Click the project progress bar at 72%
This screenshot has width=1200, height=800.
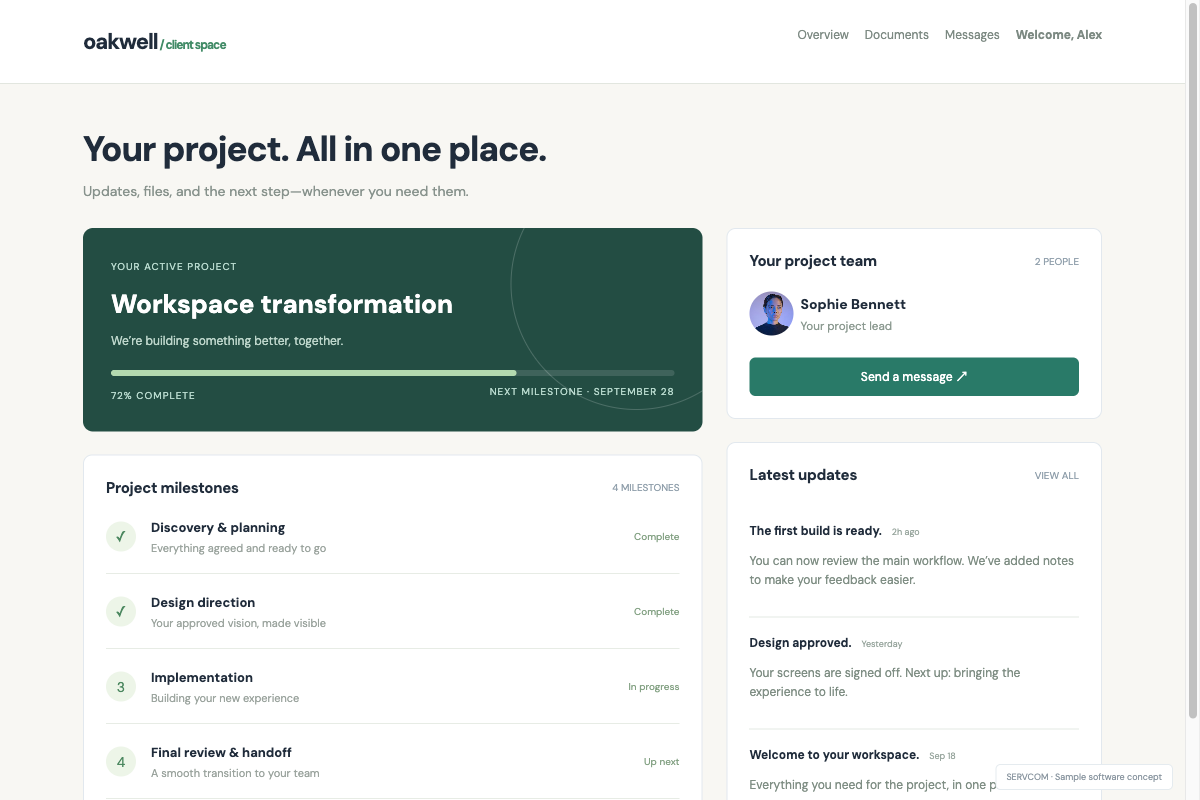[x=393, y=373]
